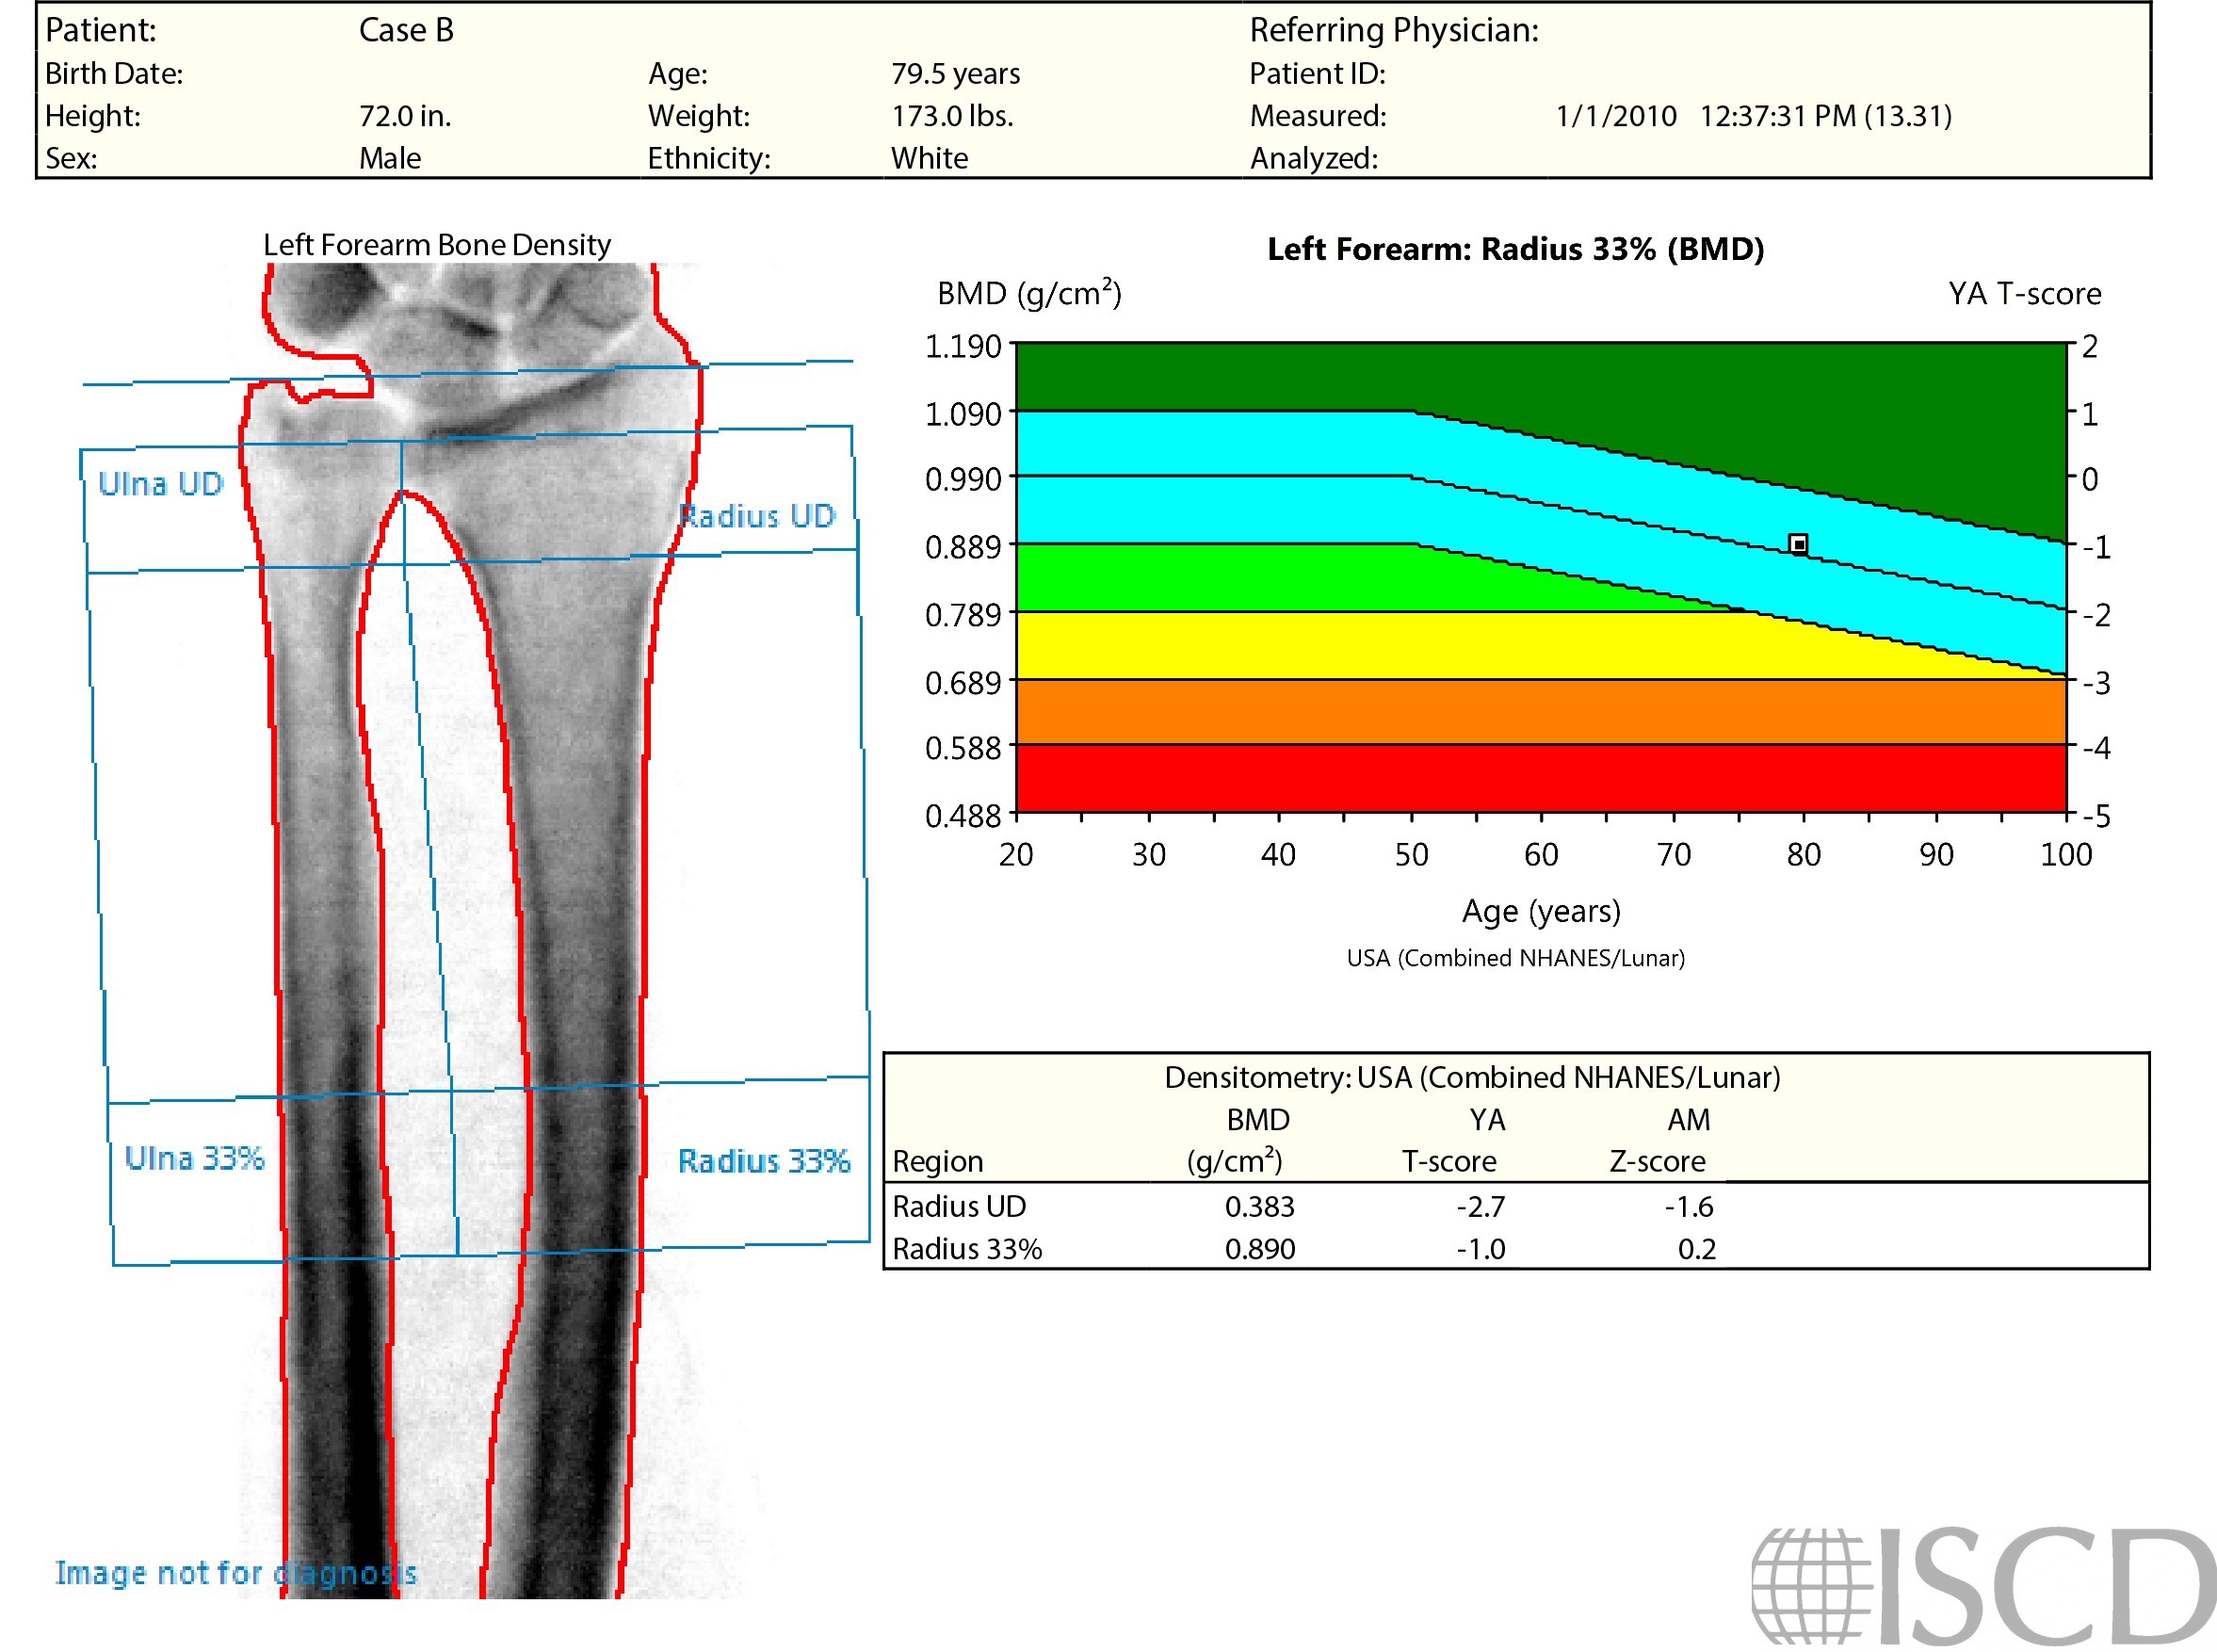
Task: Click the patient data marker on chart
Action: [1797, 544]
